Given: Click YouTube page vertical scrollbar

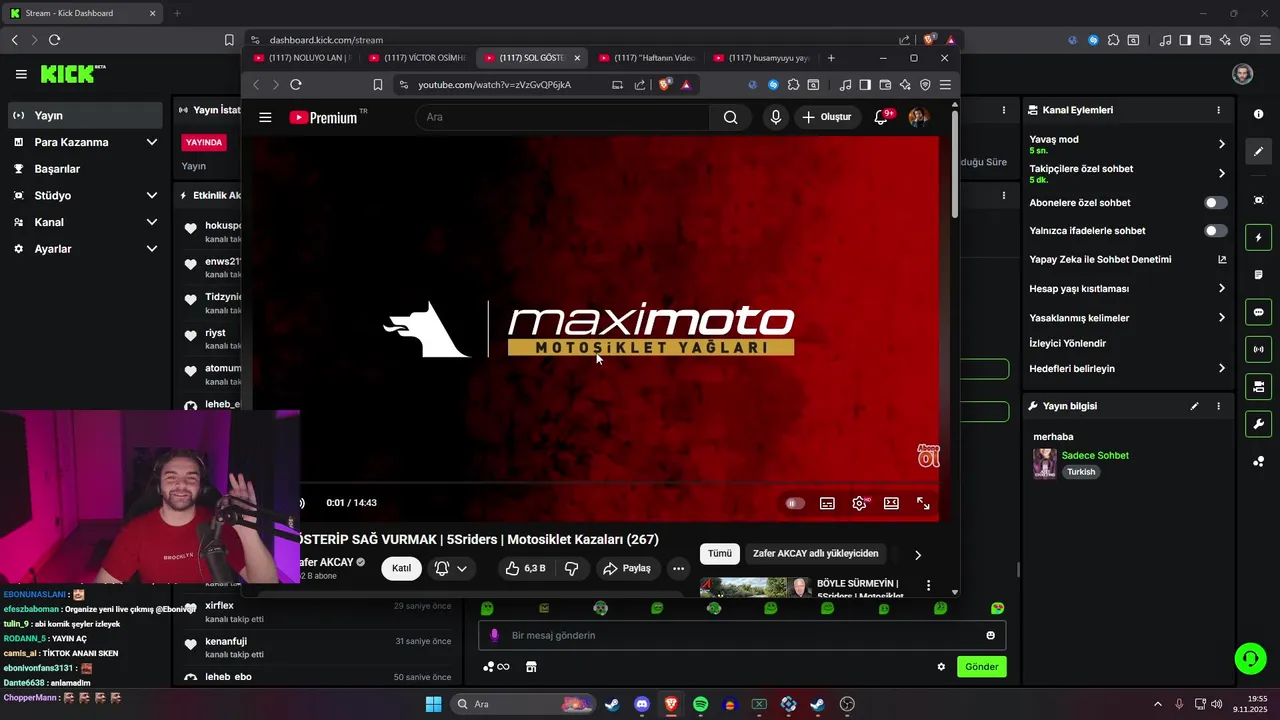Looking at the screenshot, I should 955,165.
